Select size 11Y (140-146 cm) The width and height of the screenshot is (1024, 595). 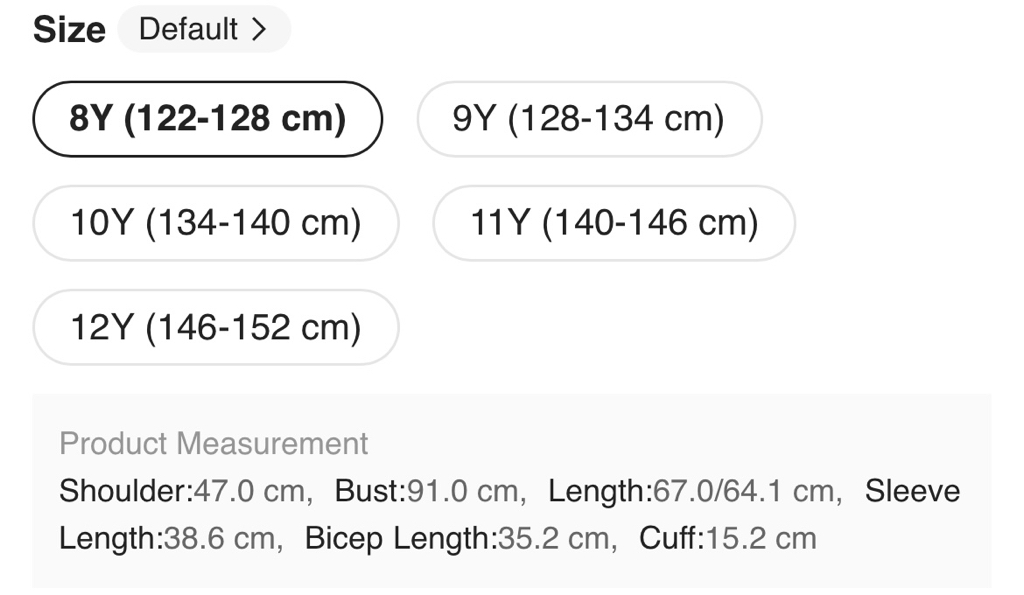[614, 223]
